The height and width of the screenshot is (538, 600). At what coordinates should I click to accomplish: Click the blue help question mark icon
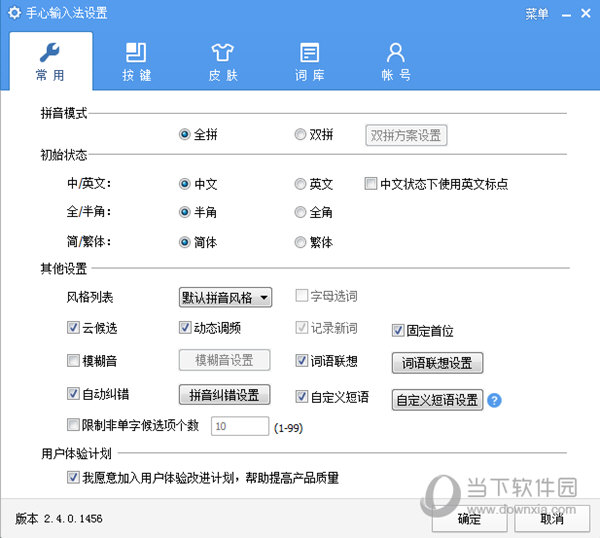click(494, 401)
